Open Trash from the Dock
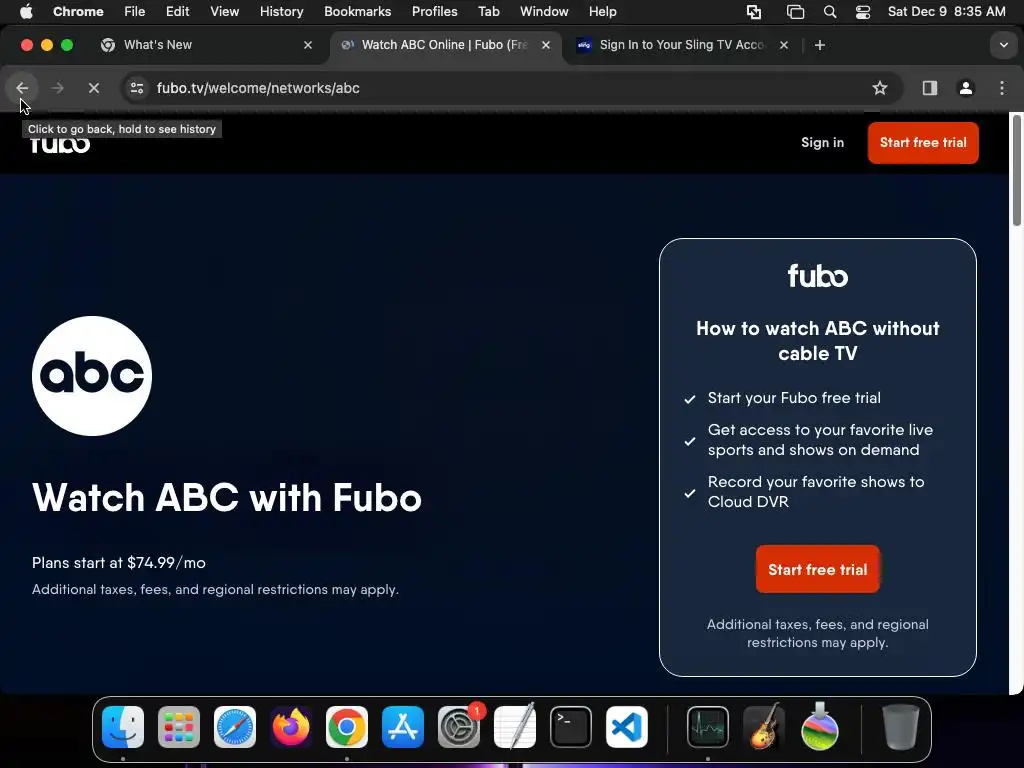This screenshot has width=1024, height=768. [x=901, y=727]
